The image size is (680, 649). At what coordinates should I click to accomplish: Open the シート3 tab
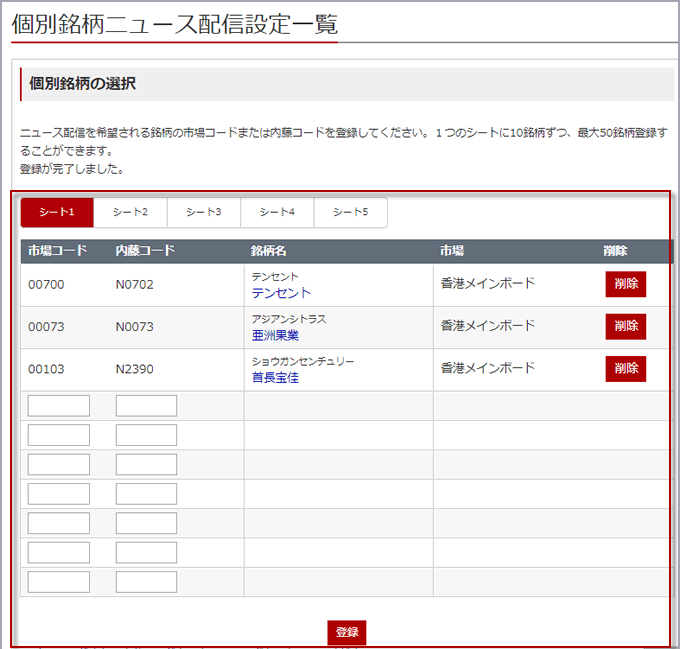[204, 212]
